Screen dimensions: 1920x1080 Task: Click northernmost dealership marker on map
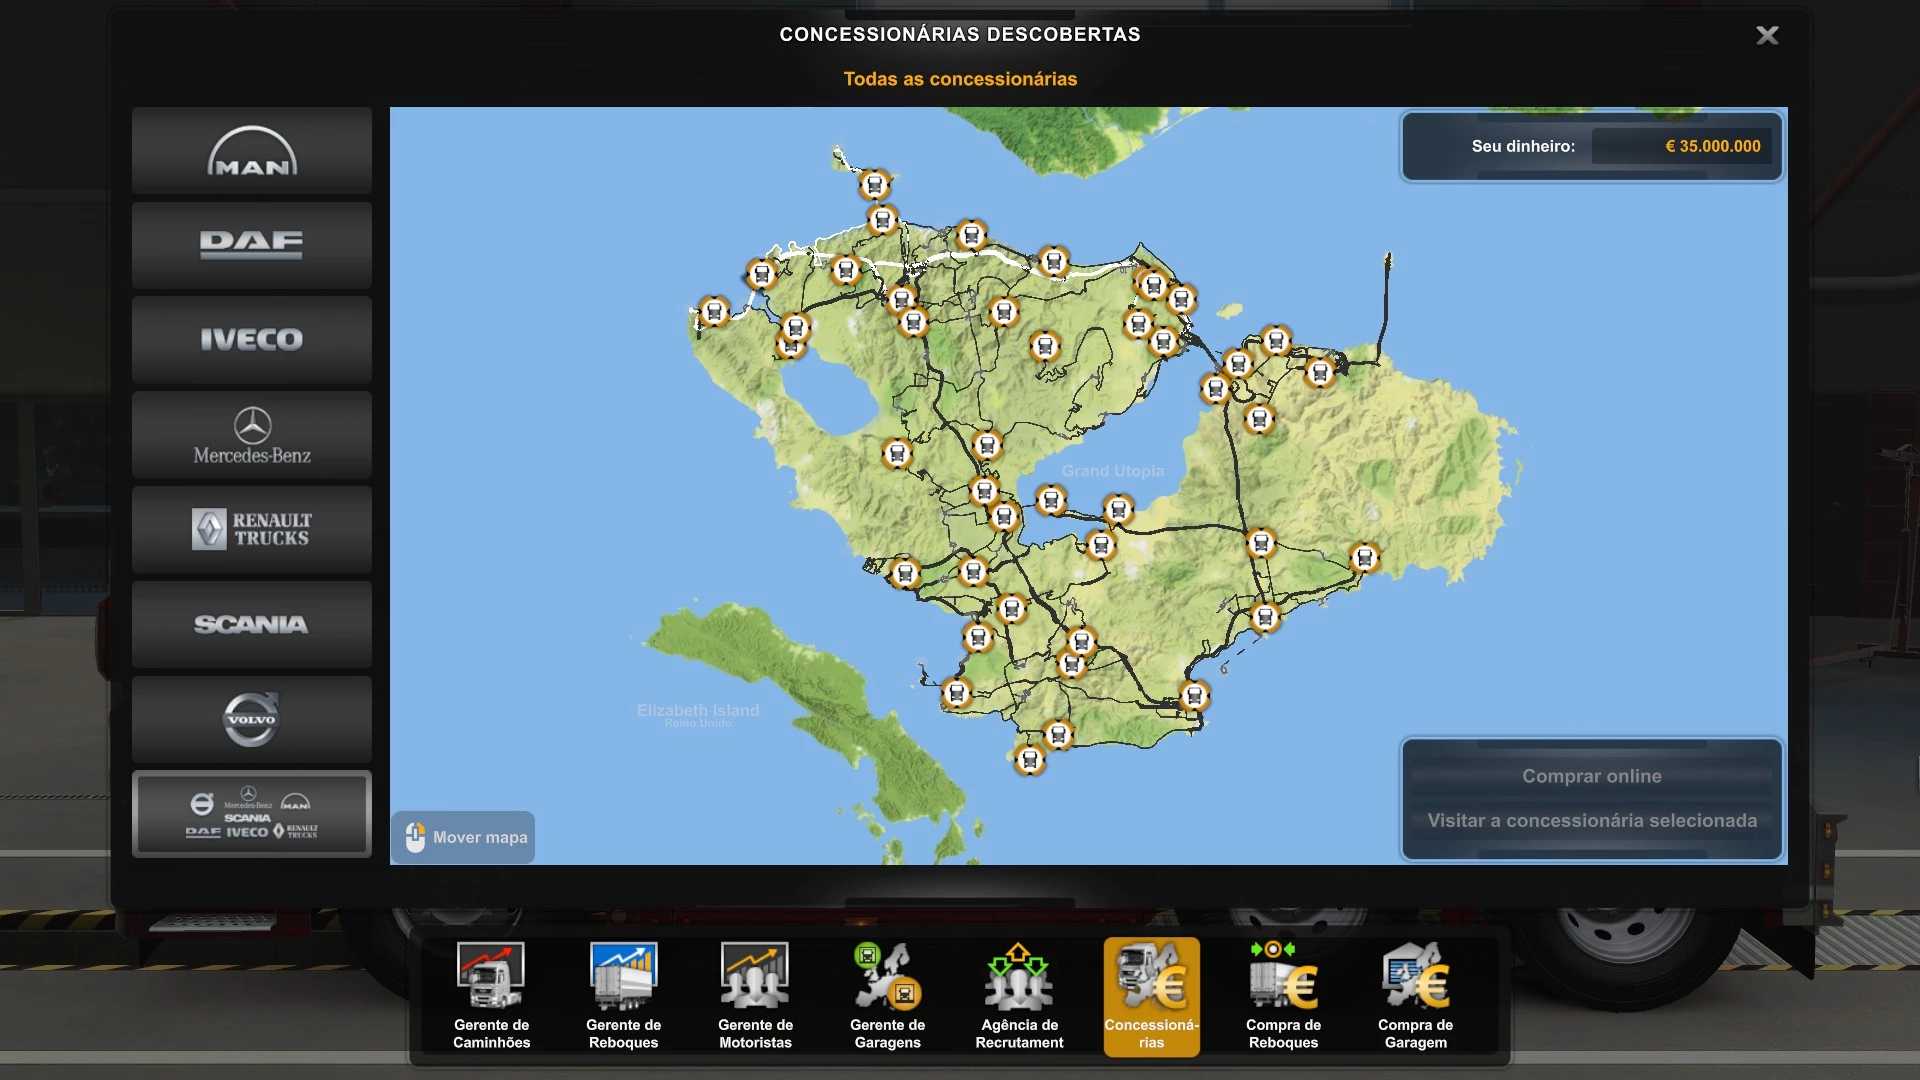point(874,185)
